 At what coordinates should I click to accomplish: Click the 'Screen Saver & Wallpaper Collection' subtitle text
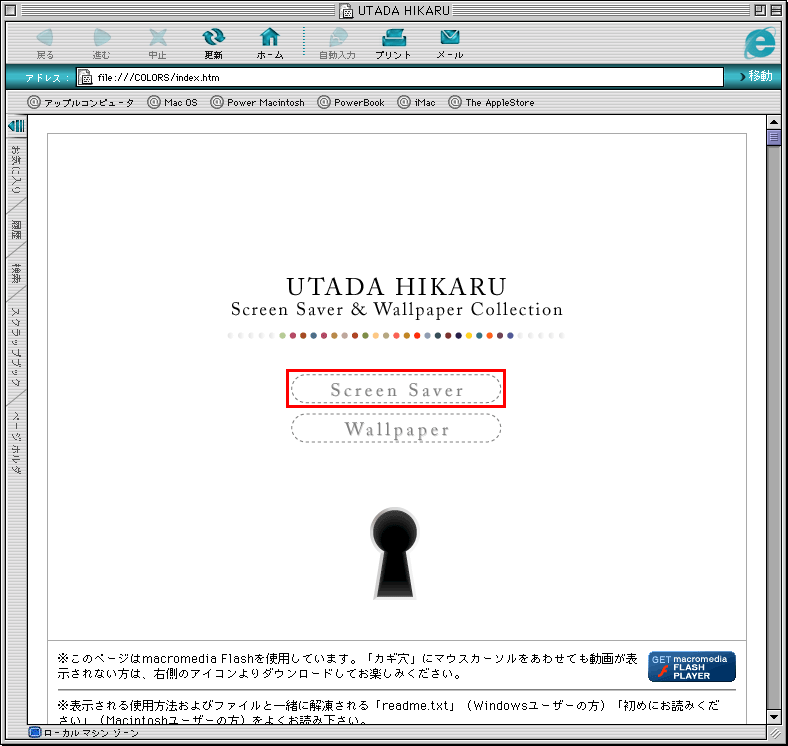point(397,309)
